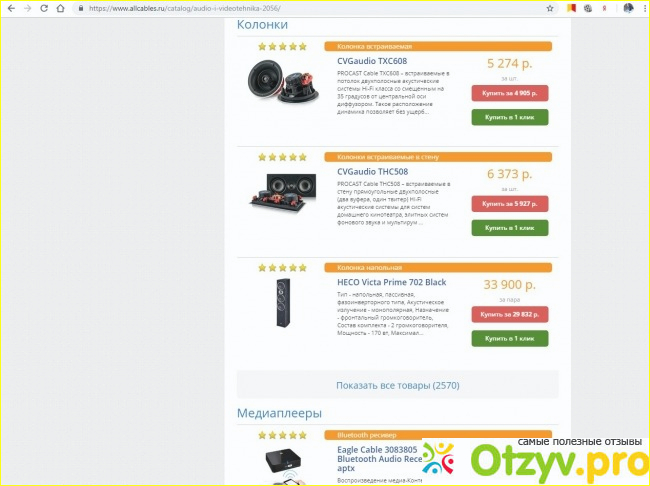Click the CVGaudio TXC608 speaker thumbnail
This screenshot has height=486, width=650.
(x=284, y=81)
